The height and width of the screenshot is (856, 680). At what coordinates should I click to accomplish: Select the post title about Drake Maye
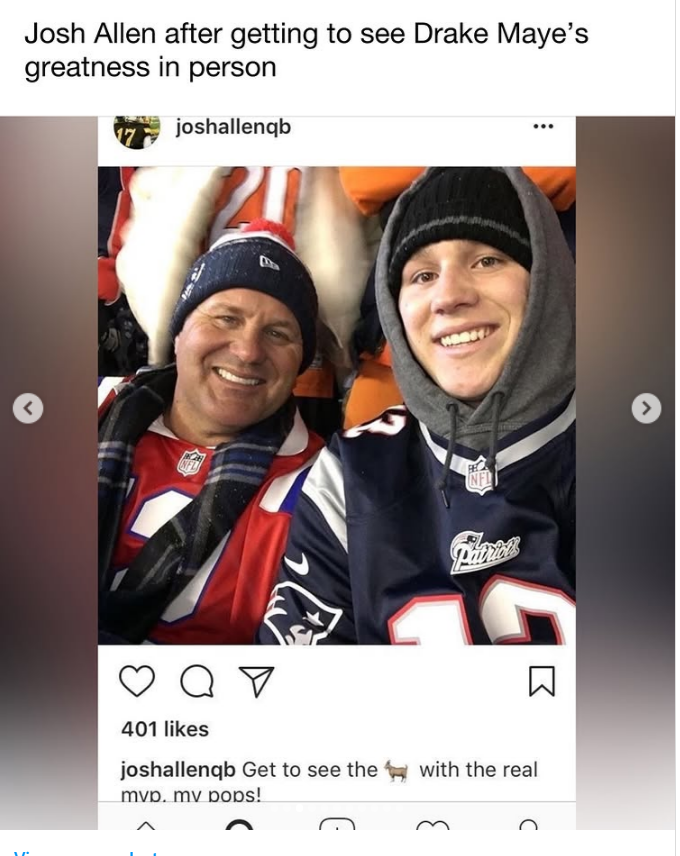click(x=306, y=50)
